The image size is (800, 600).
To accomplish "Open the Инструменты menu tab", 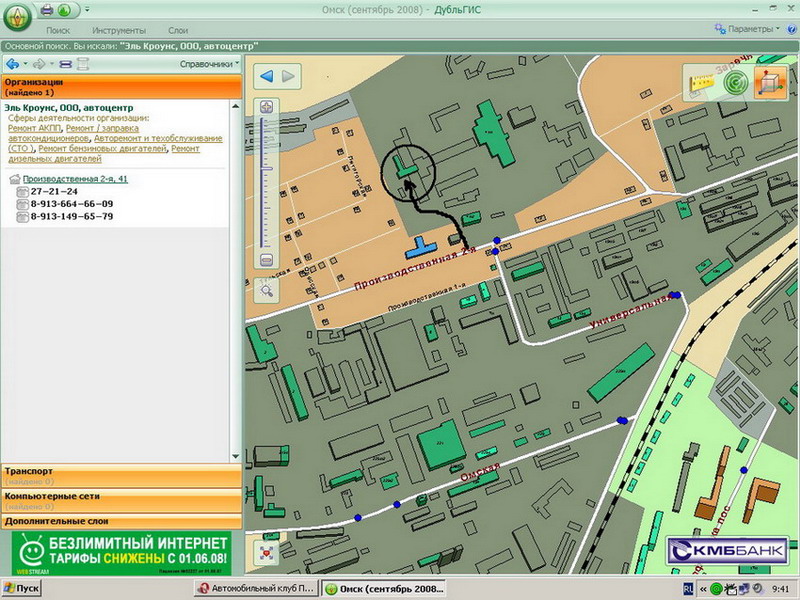I will (x=119, y=32).
